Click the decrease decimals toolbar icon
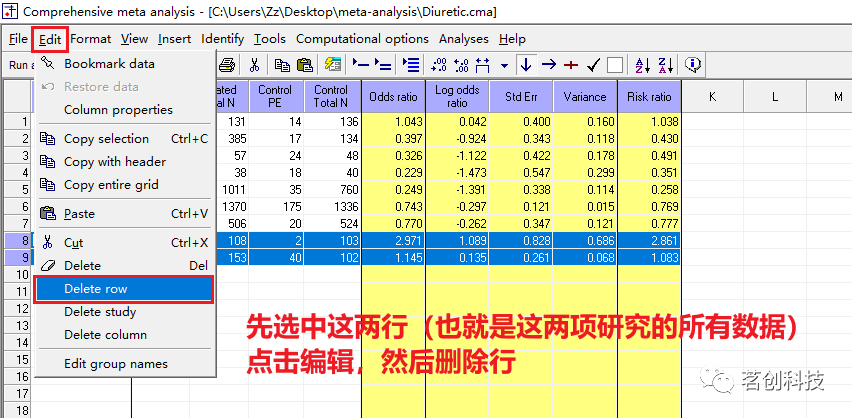Image resolution: width=852 pixels, height=418 pixels. click(461, 65)
